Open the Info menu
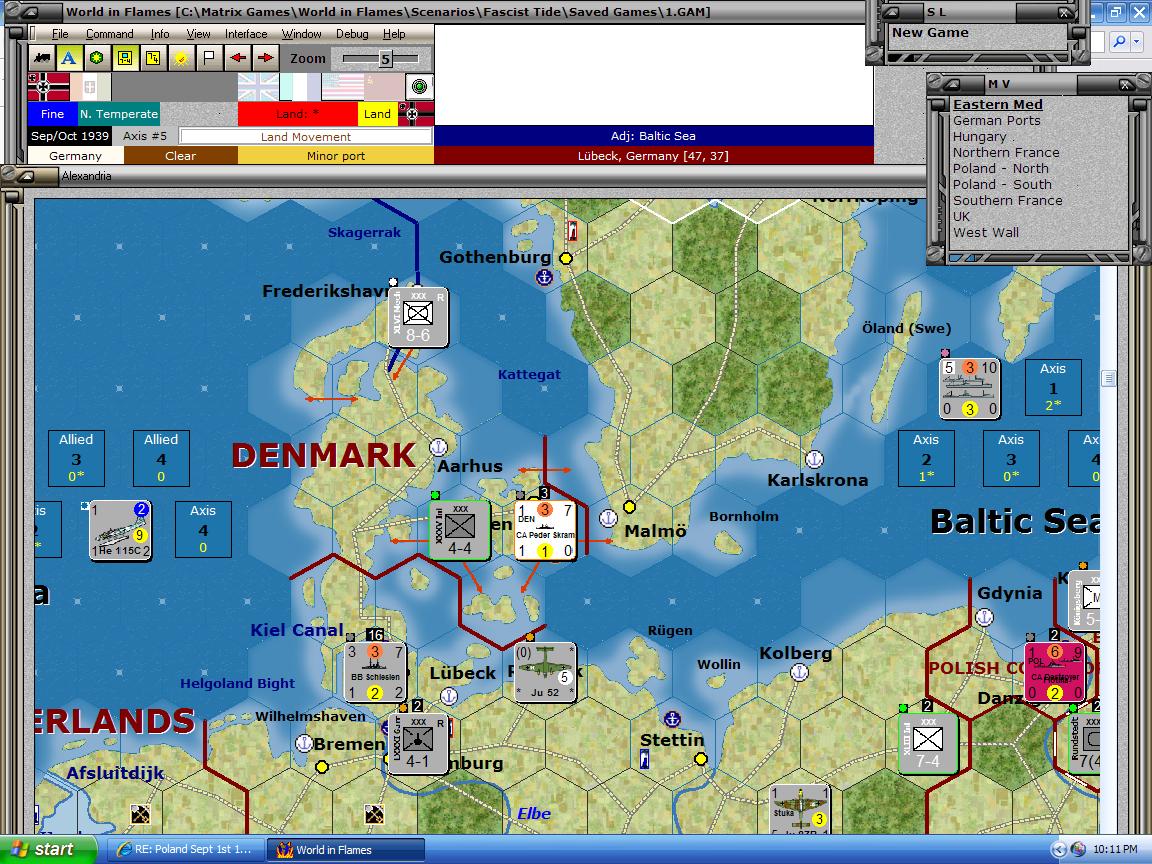Image resolution: width=1152 pixels, height=864 pixels. click(x=159, y=34)
